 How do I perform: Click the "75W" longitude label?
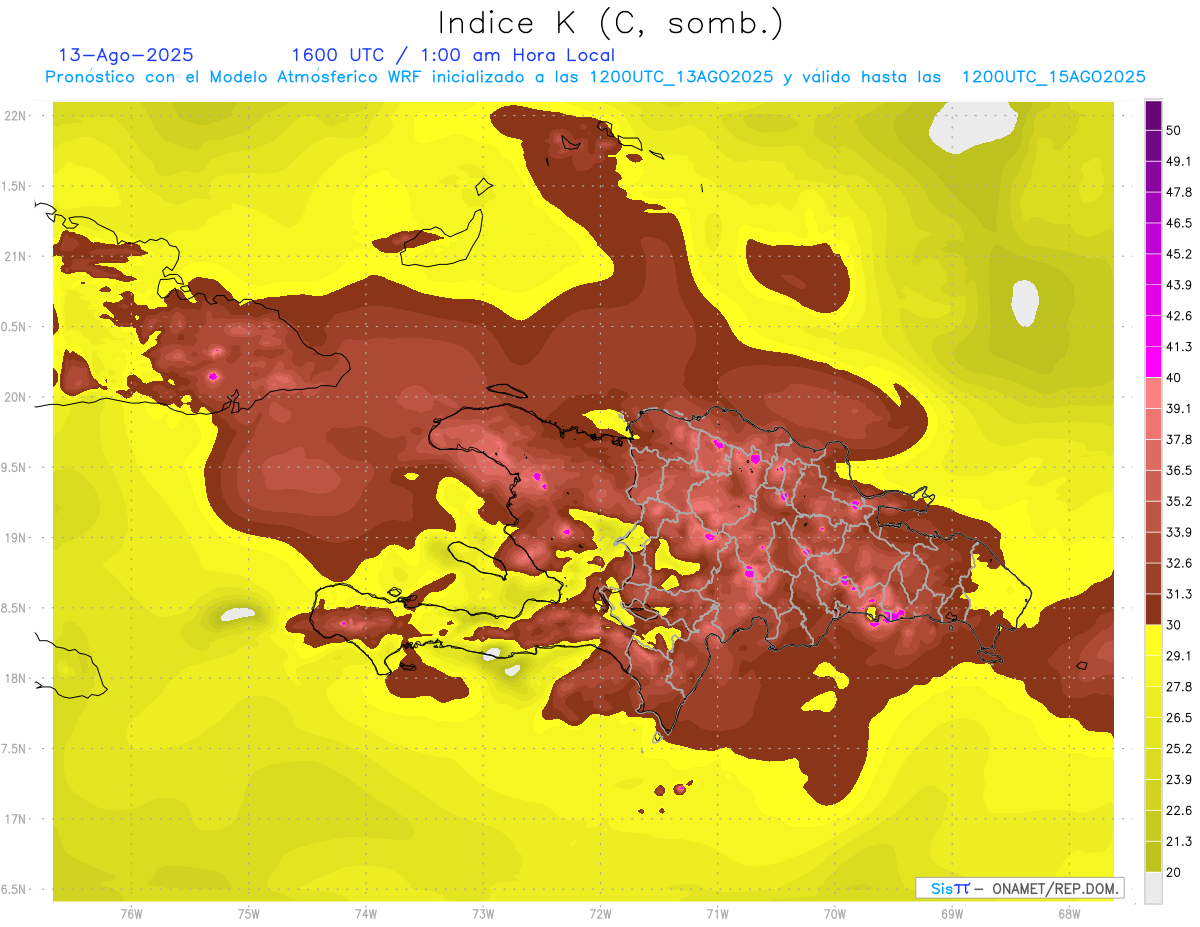tap(249, 914)
